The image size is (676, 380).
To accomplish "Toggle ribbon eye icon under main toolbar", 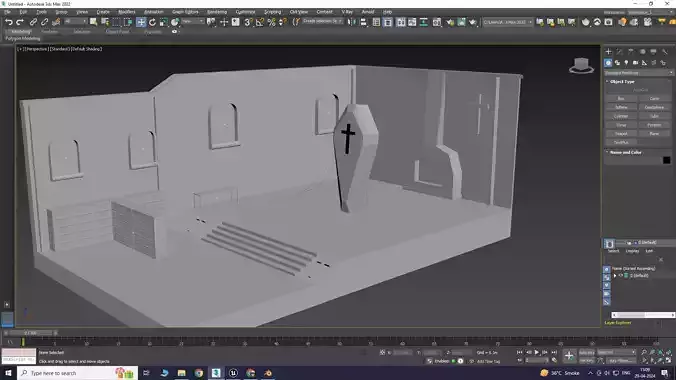I will (174, 31).
